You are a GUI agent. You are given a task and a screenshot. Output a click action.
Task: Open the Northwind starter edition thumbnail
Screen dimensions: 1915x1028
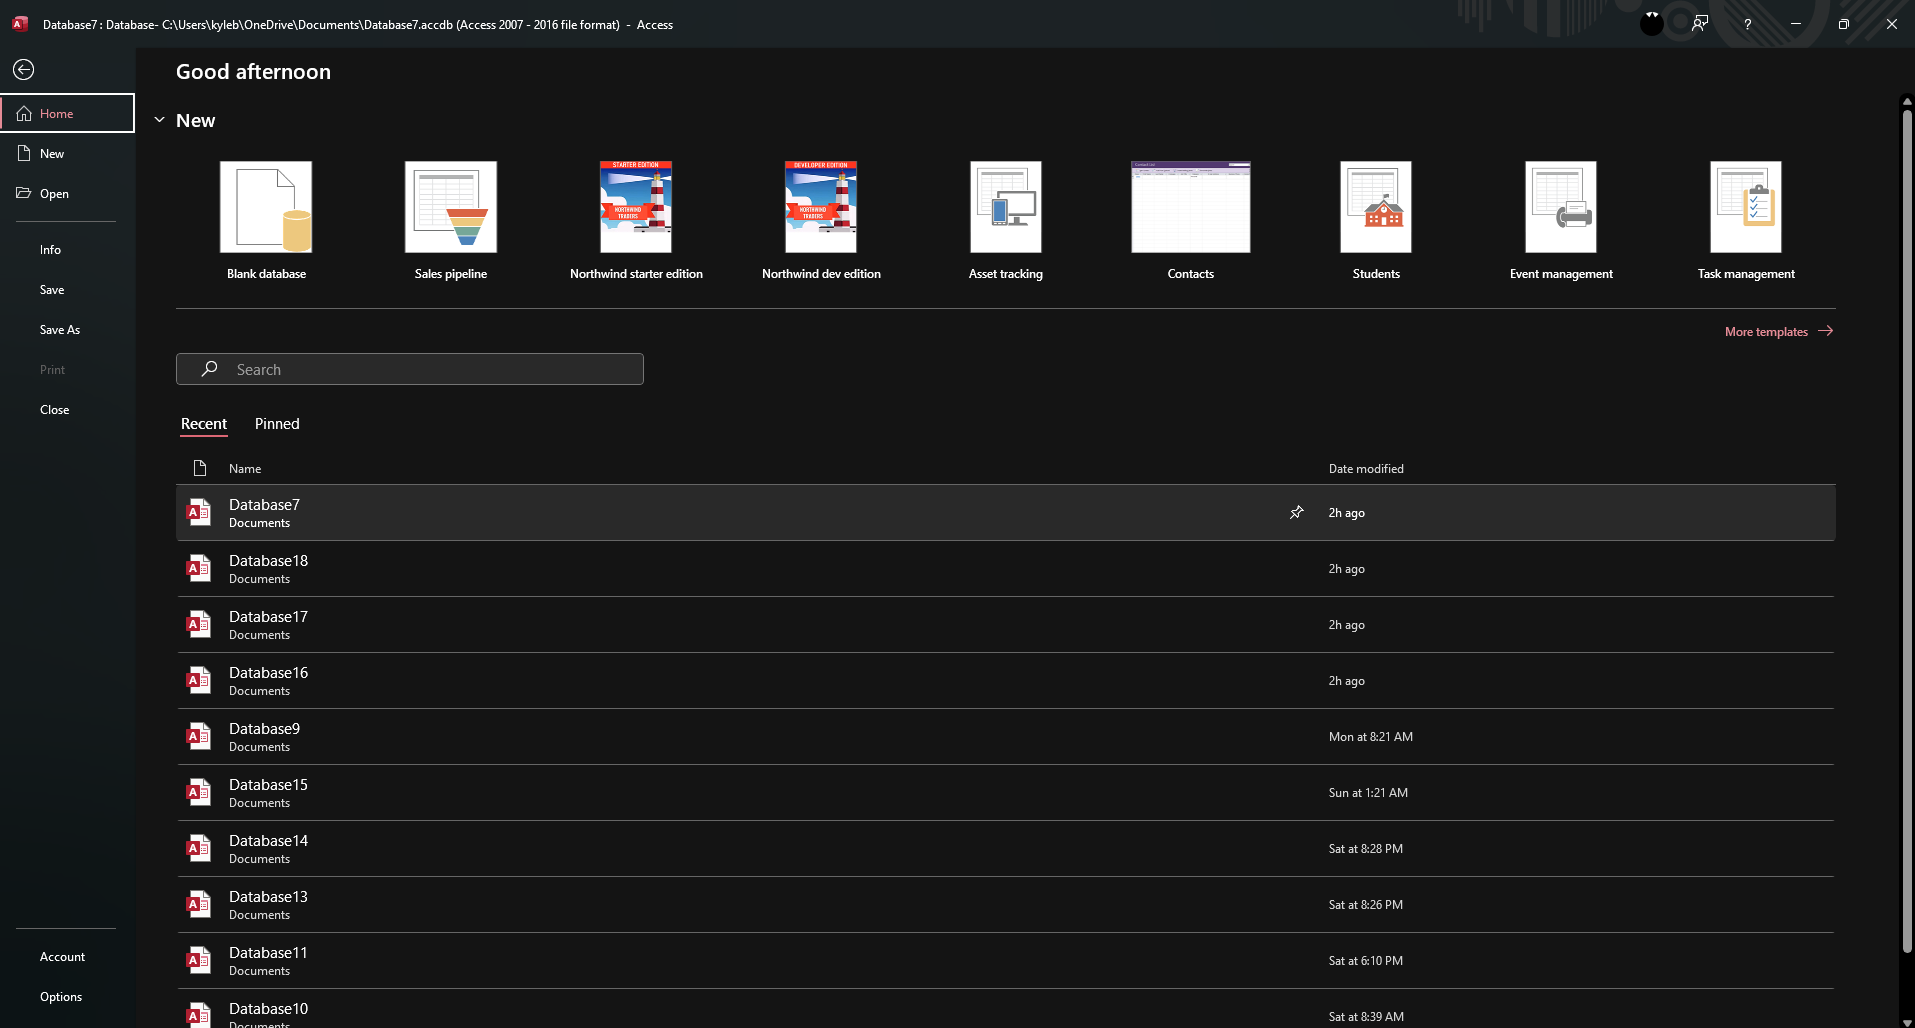pyautogui.click(x=636, y=207)
